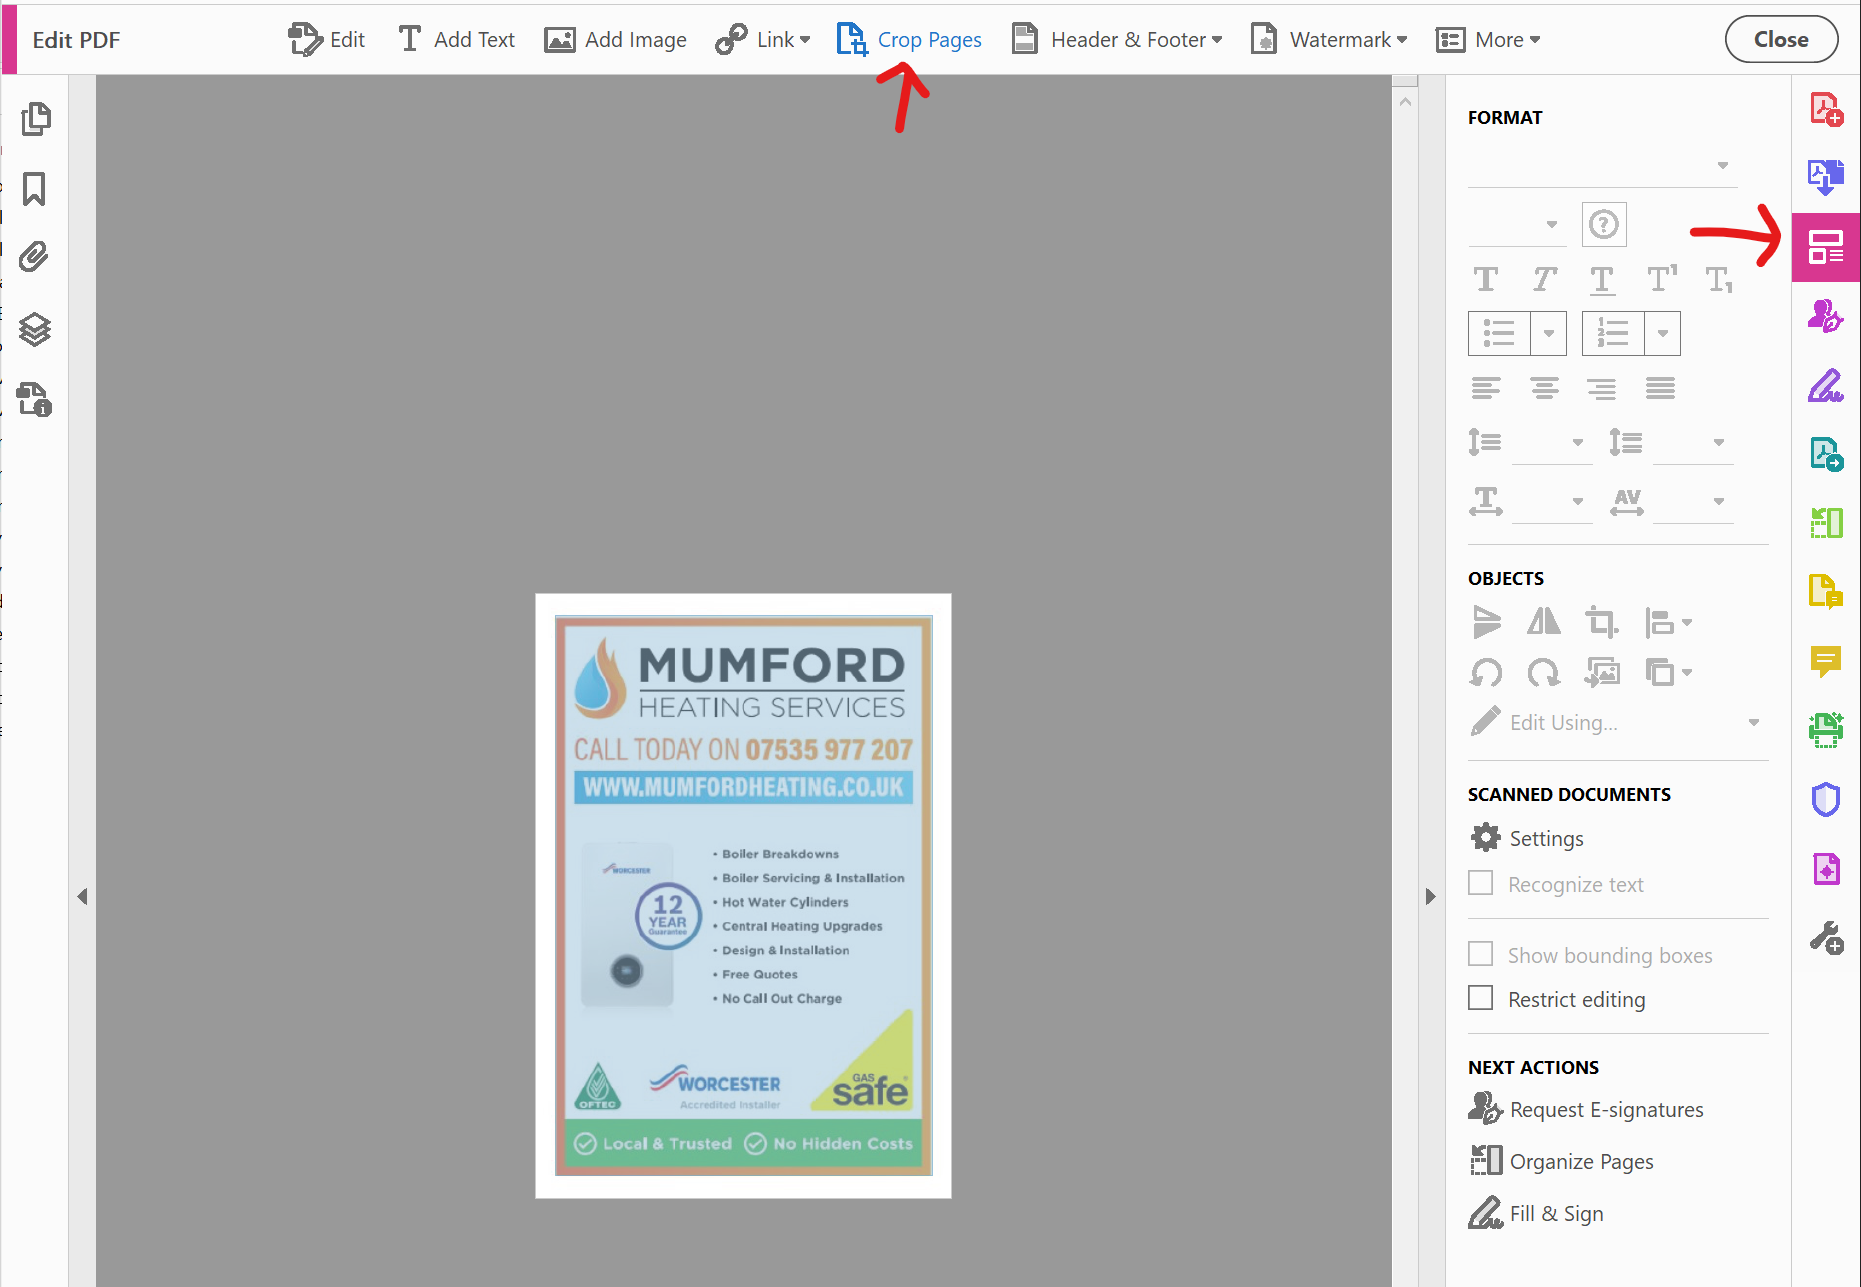Open Header & Footer menu
This screenshot has height=1287, width=1861.
coord(1117,40)
